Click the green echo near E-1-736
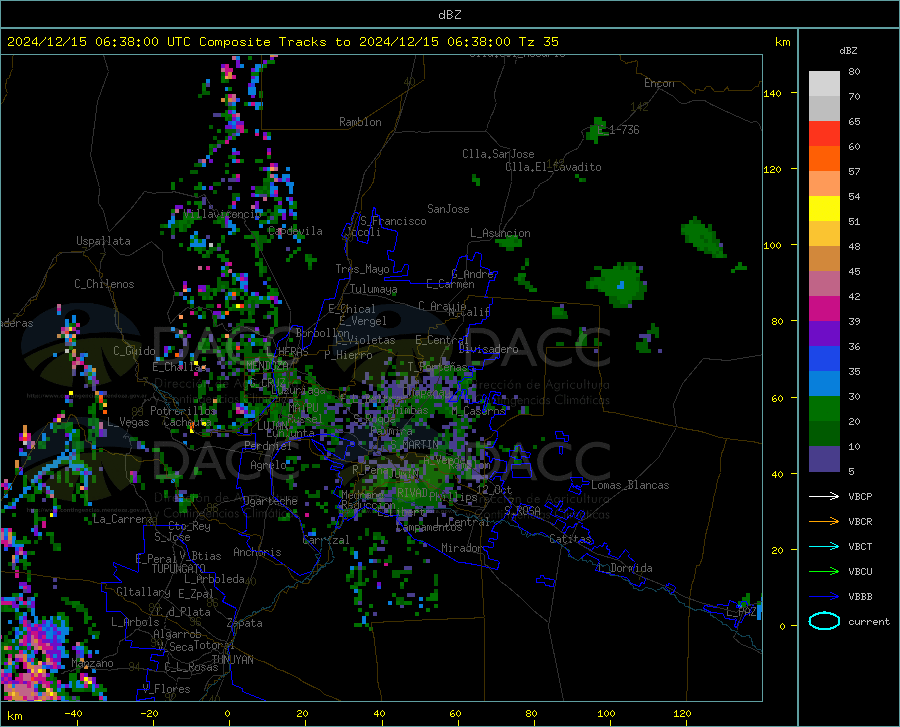The width and height of the screenshot is (900, 727). pyautogui.click(x=595, y=131)
